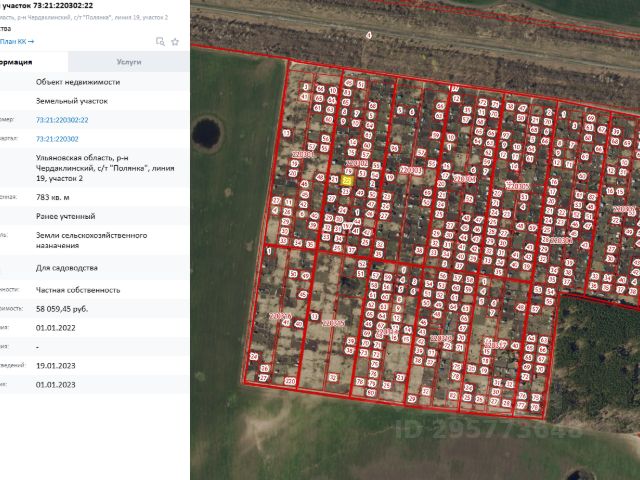Switch to the Услуги tab

click(x=128, y=62)
